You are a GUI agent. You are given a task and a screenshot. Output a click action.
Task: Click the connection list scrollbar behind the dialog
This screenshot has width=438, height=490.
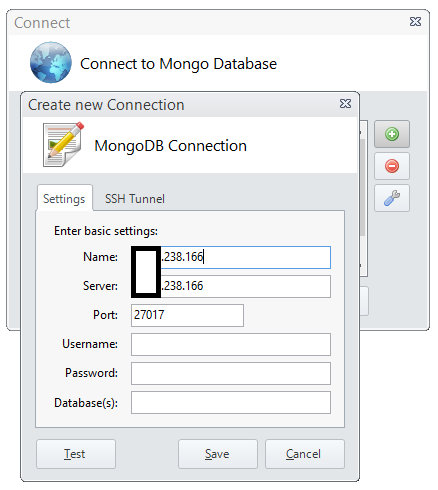(363, 188)
